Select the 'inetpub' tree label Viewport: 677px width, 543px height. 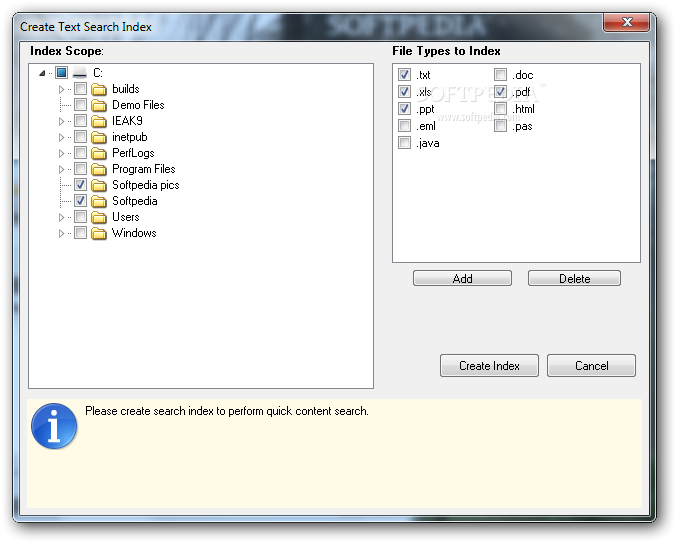tap(130, 137)
